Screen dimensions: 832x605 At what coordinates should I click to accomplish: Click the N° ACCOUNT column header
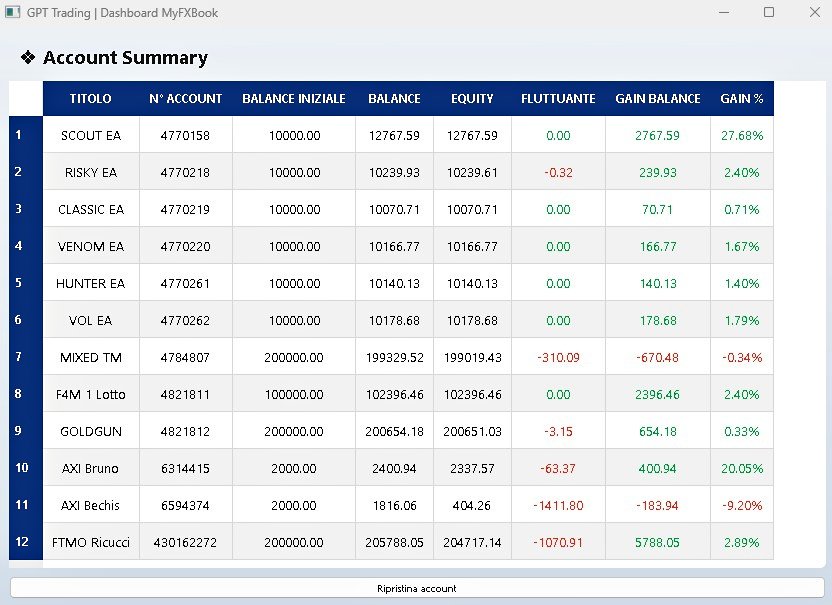186,99
